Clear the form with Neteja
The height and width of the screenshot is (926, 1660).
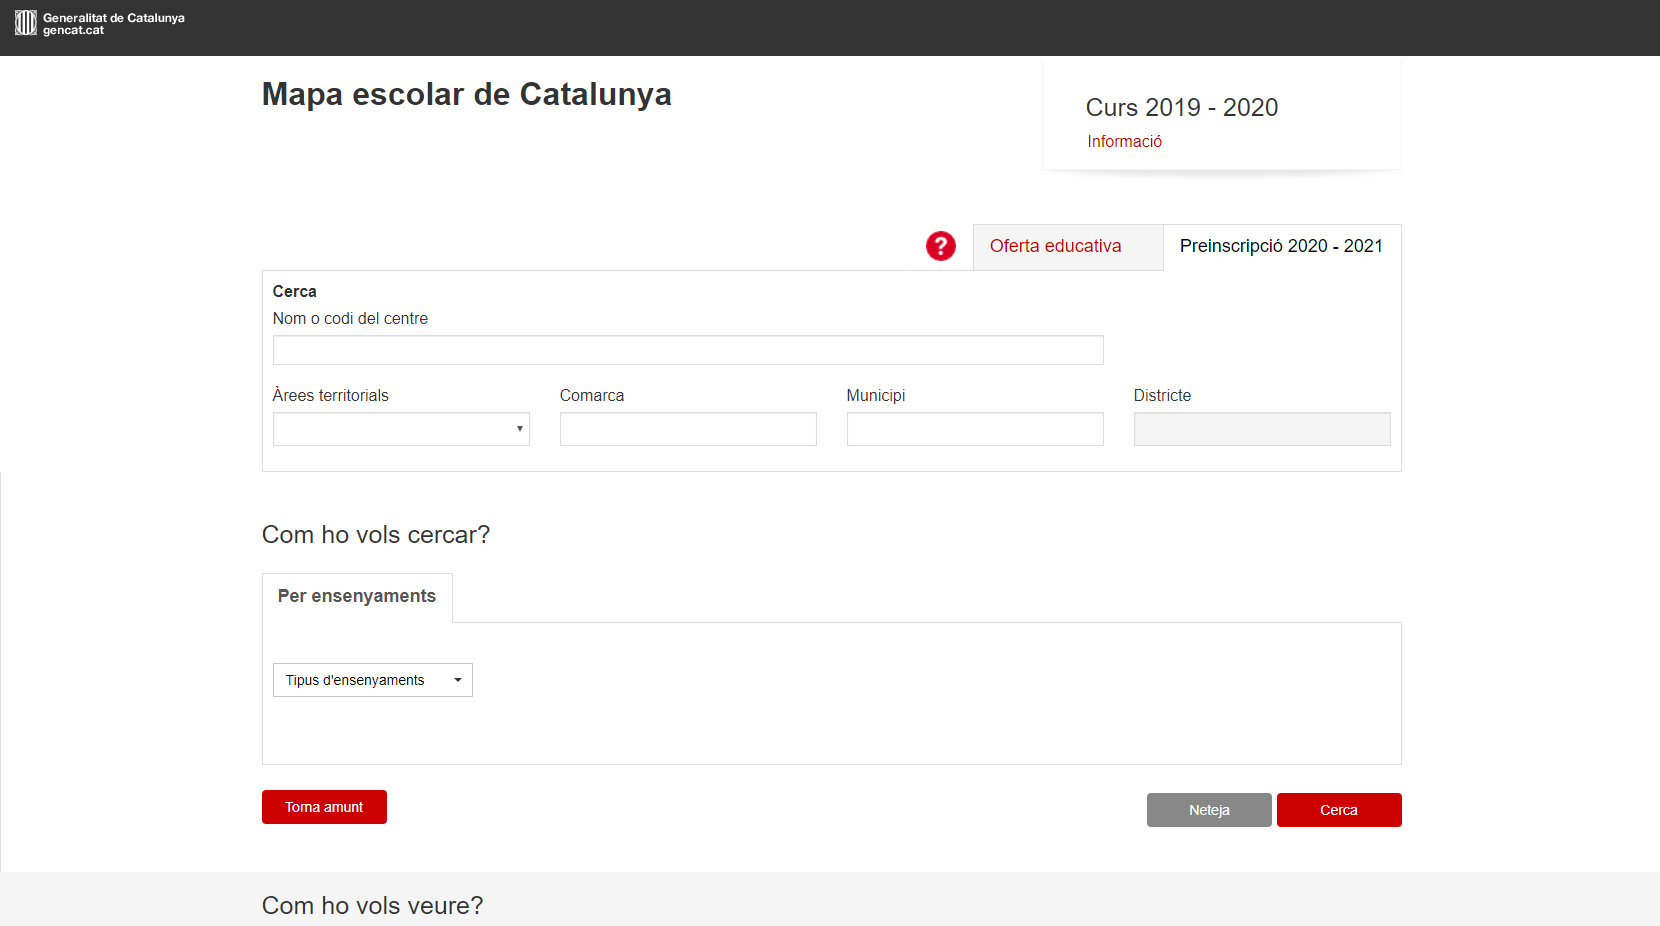(1209, 810)
